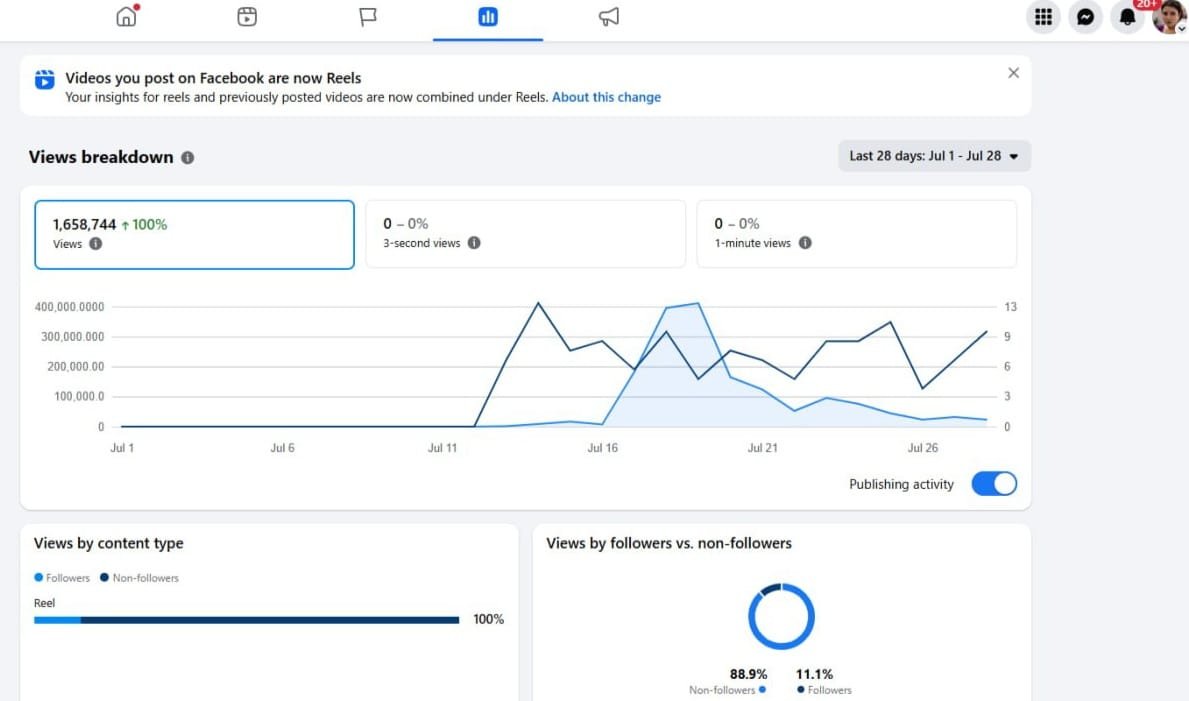Select the 3-second views metric card
The image size is (1189, 701).
point(525,234)
